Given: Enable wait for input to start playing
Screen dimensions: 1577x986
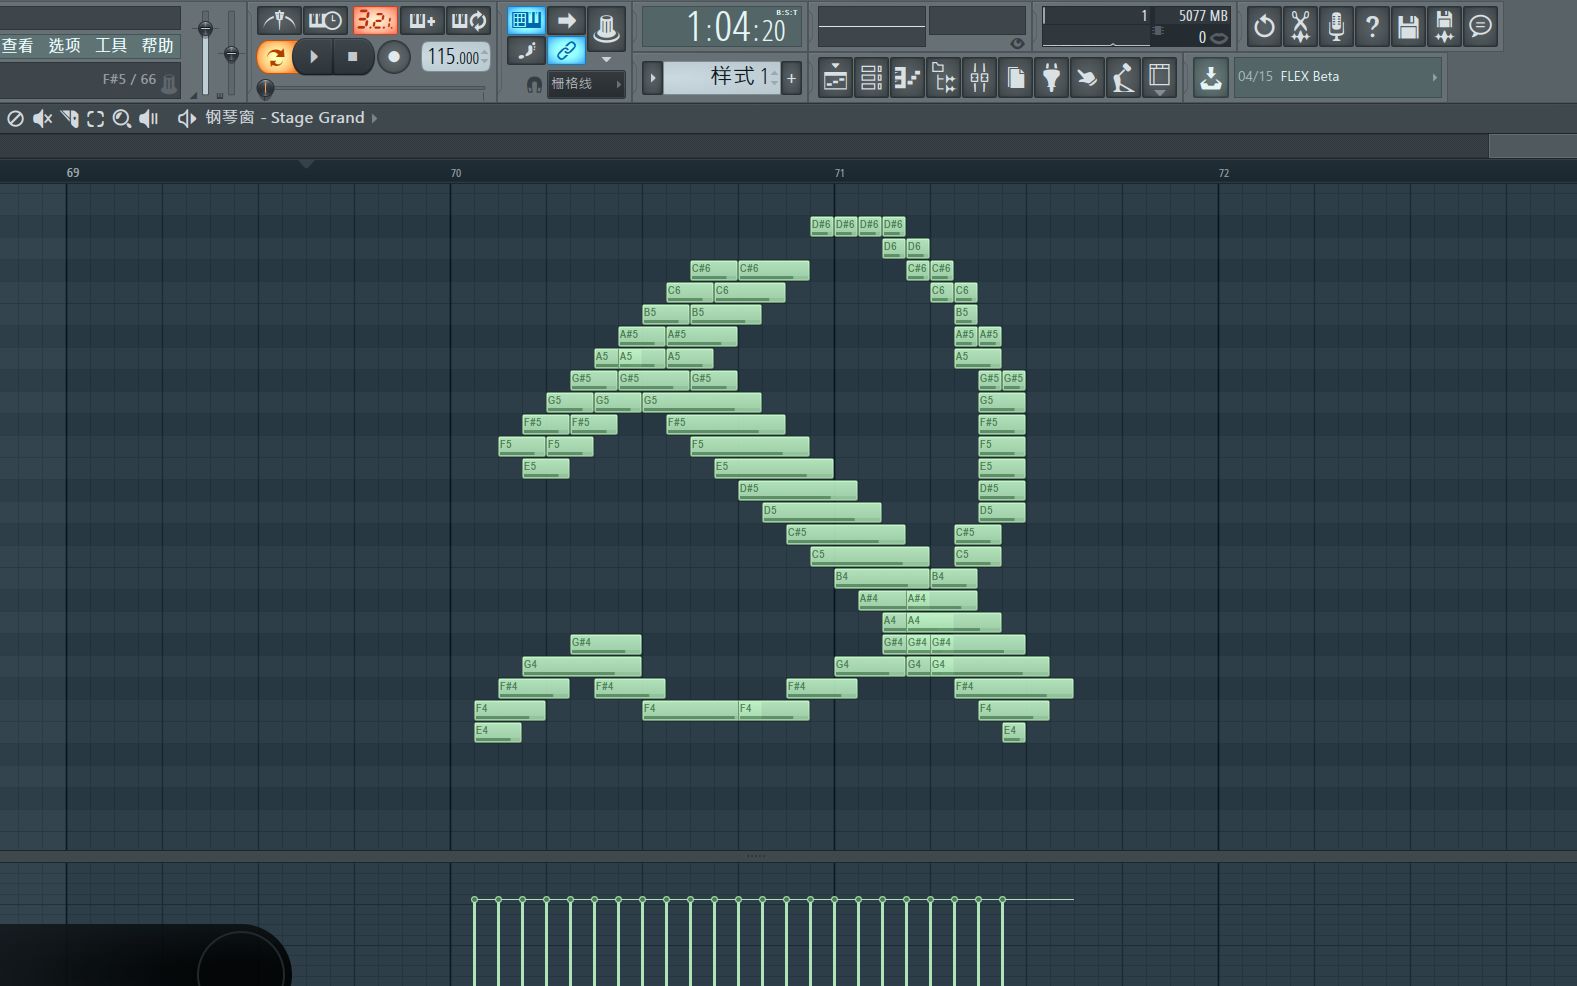Looking at the screenshot, I should [325, 20].
